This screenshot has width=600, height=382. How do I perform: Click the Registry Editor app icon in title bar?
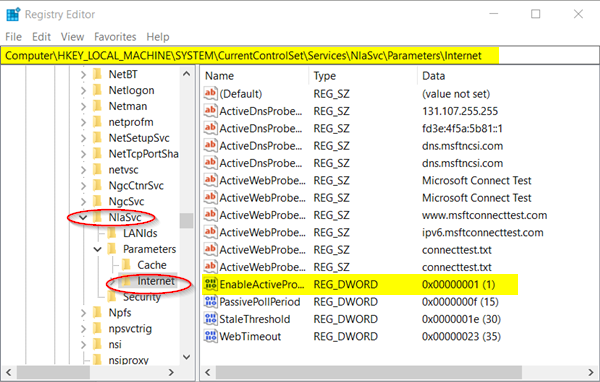click(13, 15)
